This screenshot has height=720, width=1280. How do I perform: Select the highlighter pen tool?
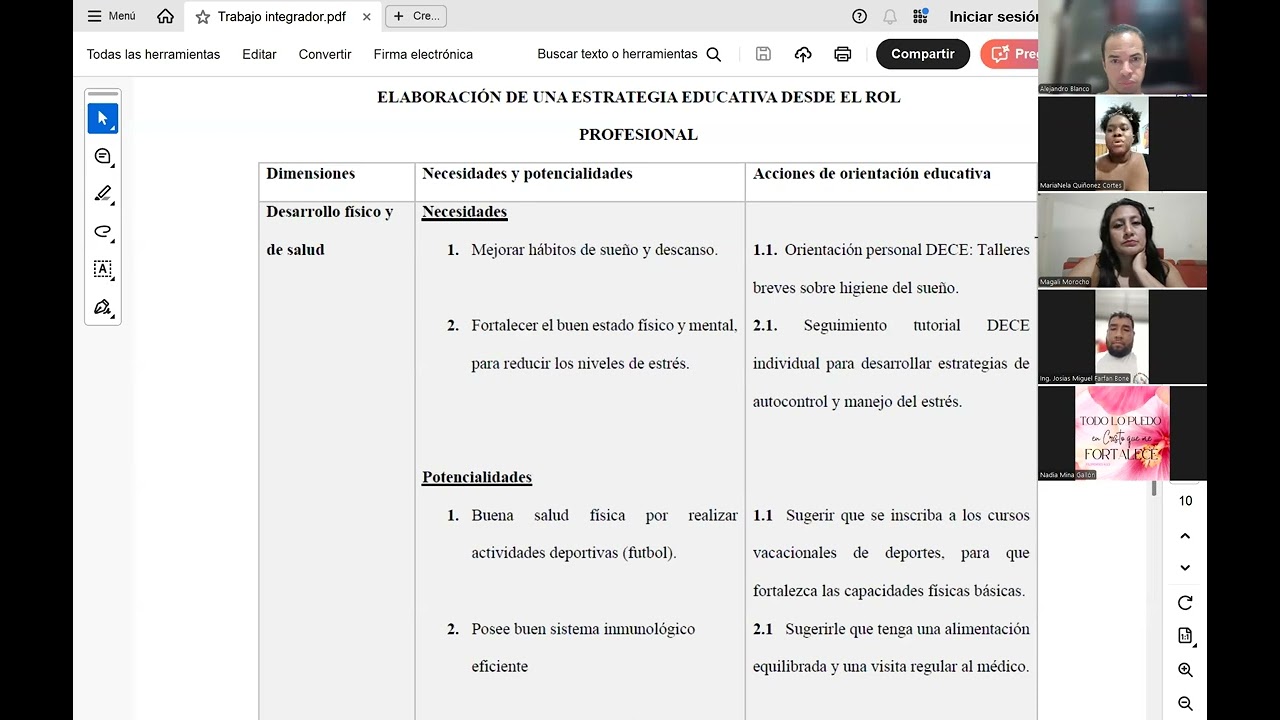point(102,194)
